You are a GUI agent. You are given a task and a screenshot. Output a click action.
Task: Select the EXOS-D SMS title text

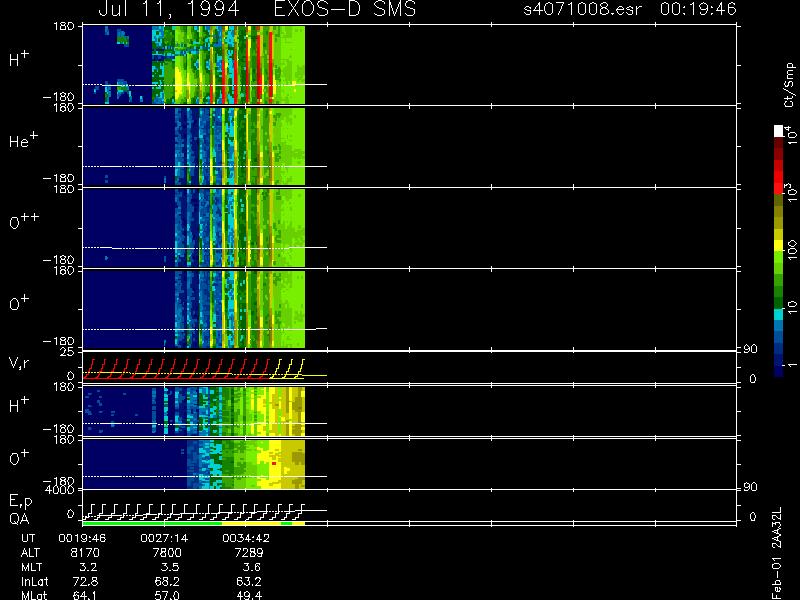point(345,9)
